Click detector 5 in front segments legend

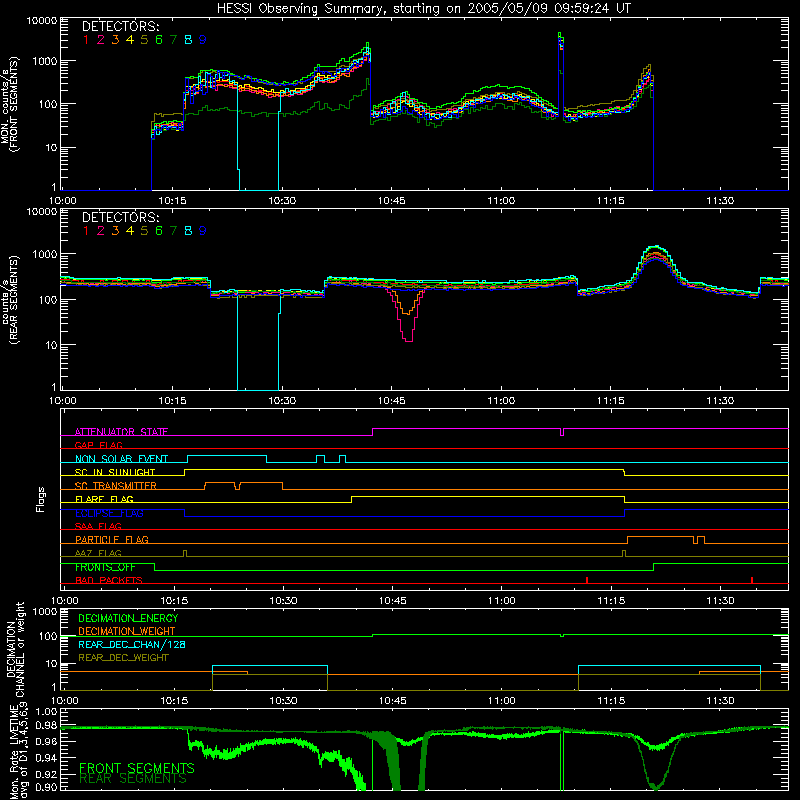144,40
